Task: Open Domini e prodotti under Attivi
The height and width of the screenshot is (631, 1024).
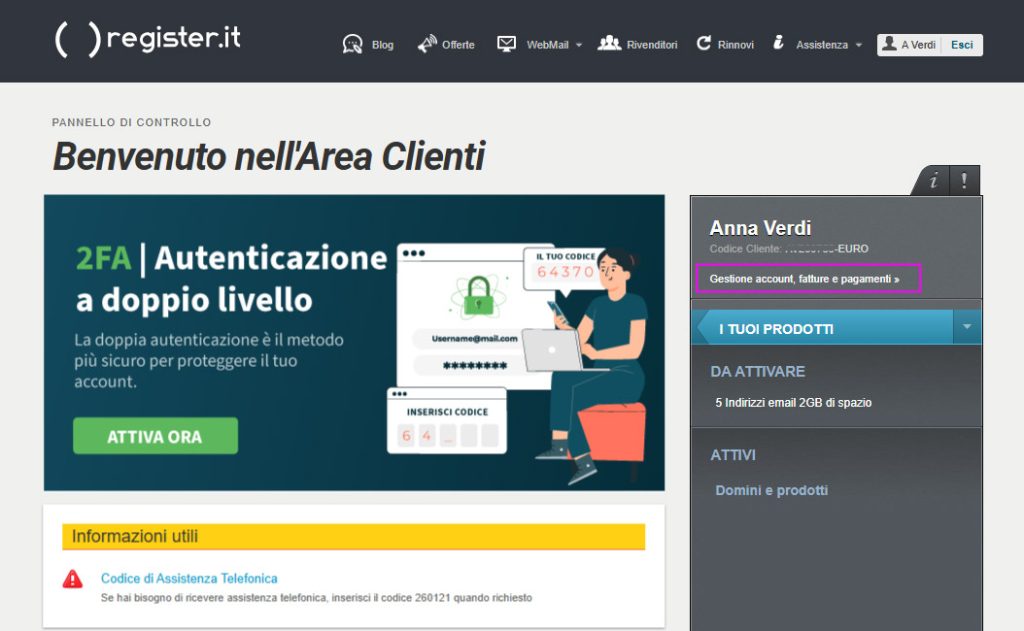Action: pos(771,490)
